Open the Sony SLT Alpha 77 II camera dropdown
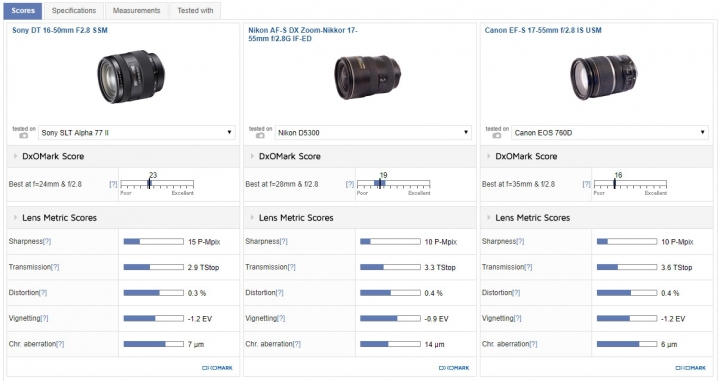720x381 pixels. tap(136, 133)
